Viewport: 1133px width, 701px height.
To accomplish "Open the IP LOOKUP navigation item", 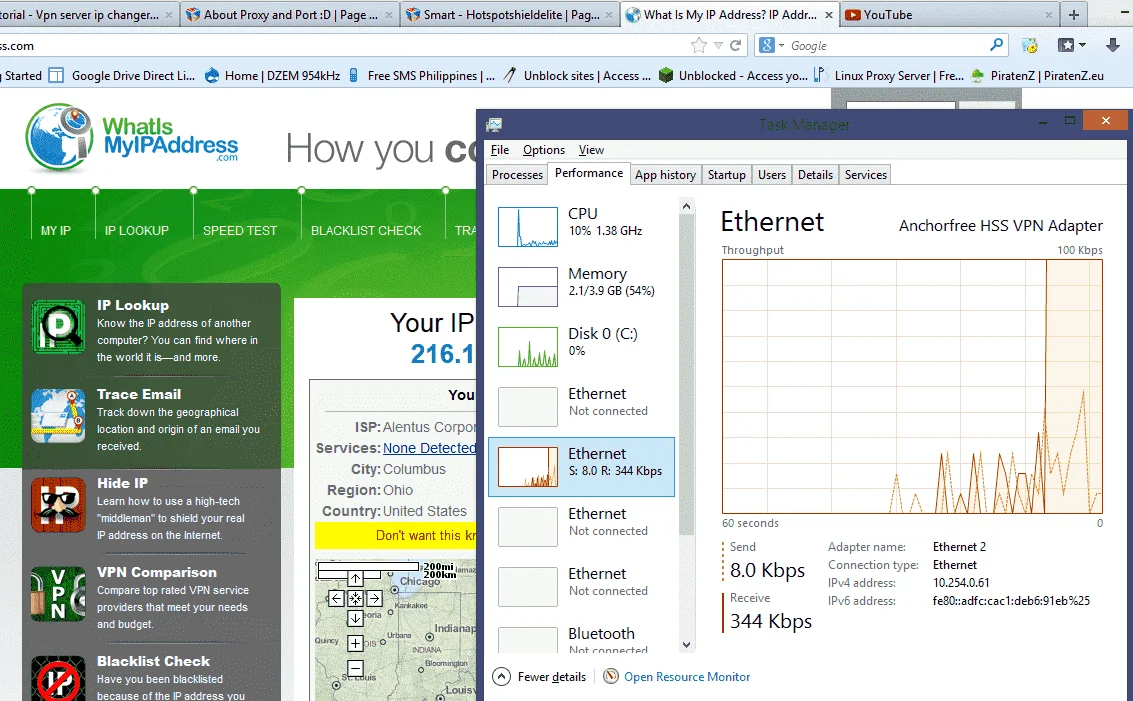I will [x=137, y=231].
